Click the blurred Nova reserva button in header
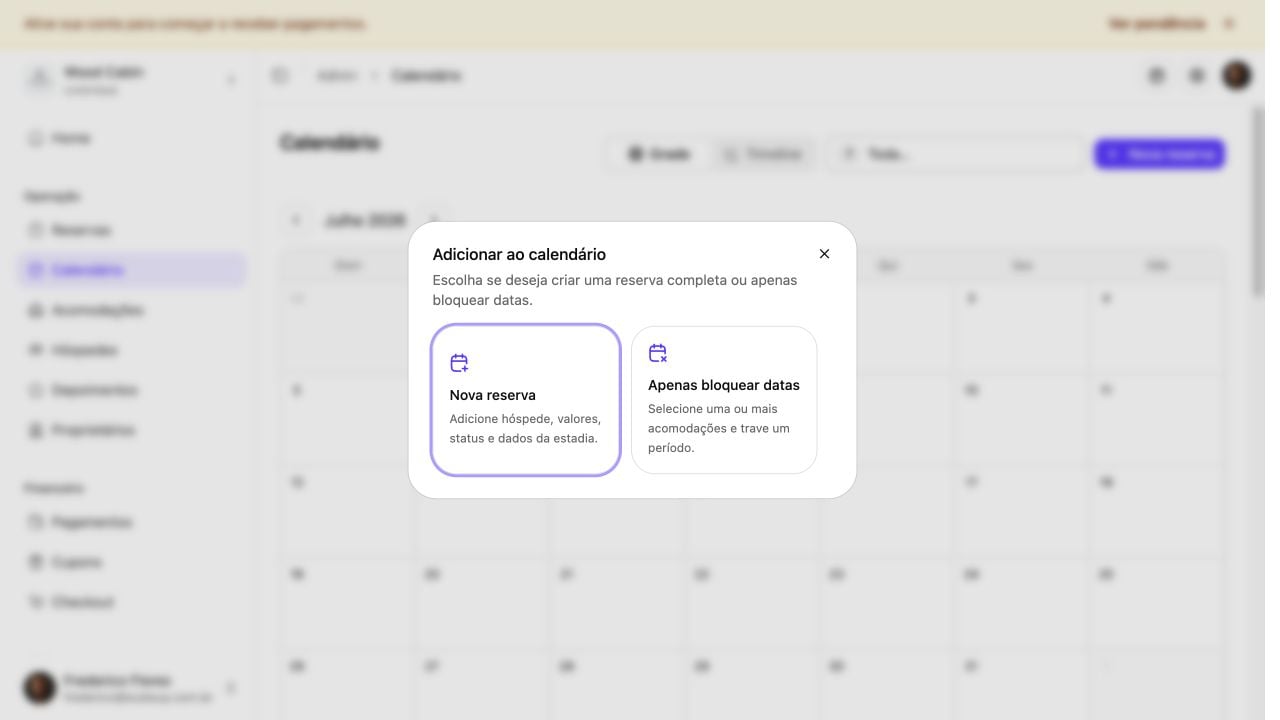Viewport: 1280px width, 720px height. (1159, 154)
